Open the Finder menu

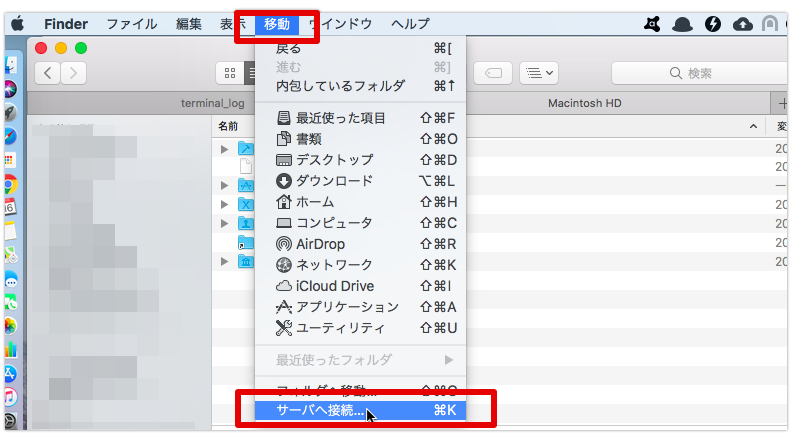[x=66, y=24]
